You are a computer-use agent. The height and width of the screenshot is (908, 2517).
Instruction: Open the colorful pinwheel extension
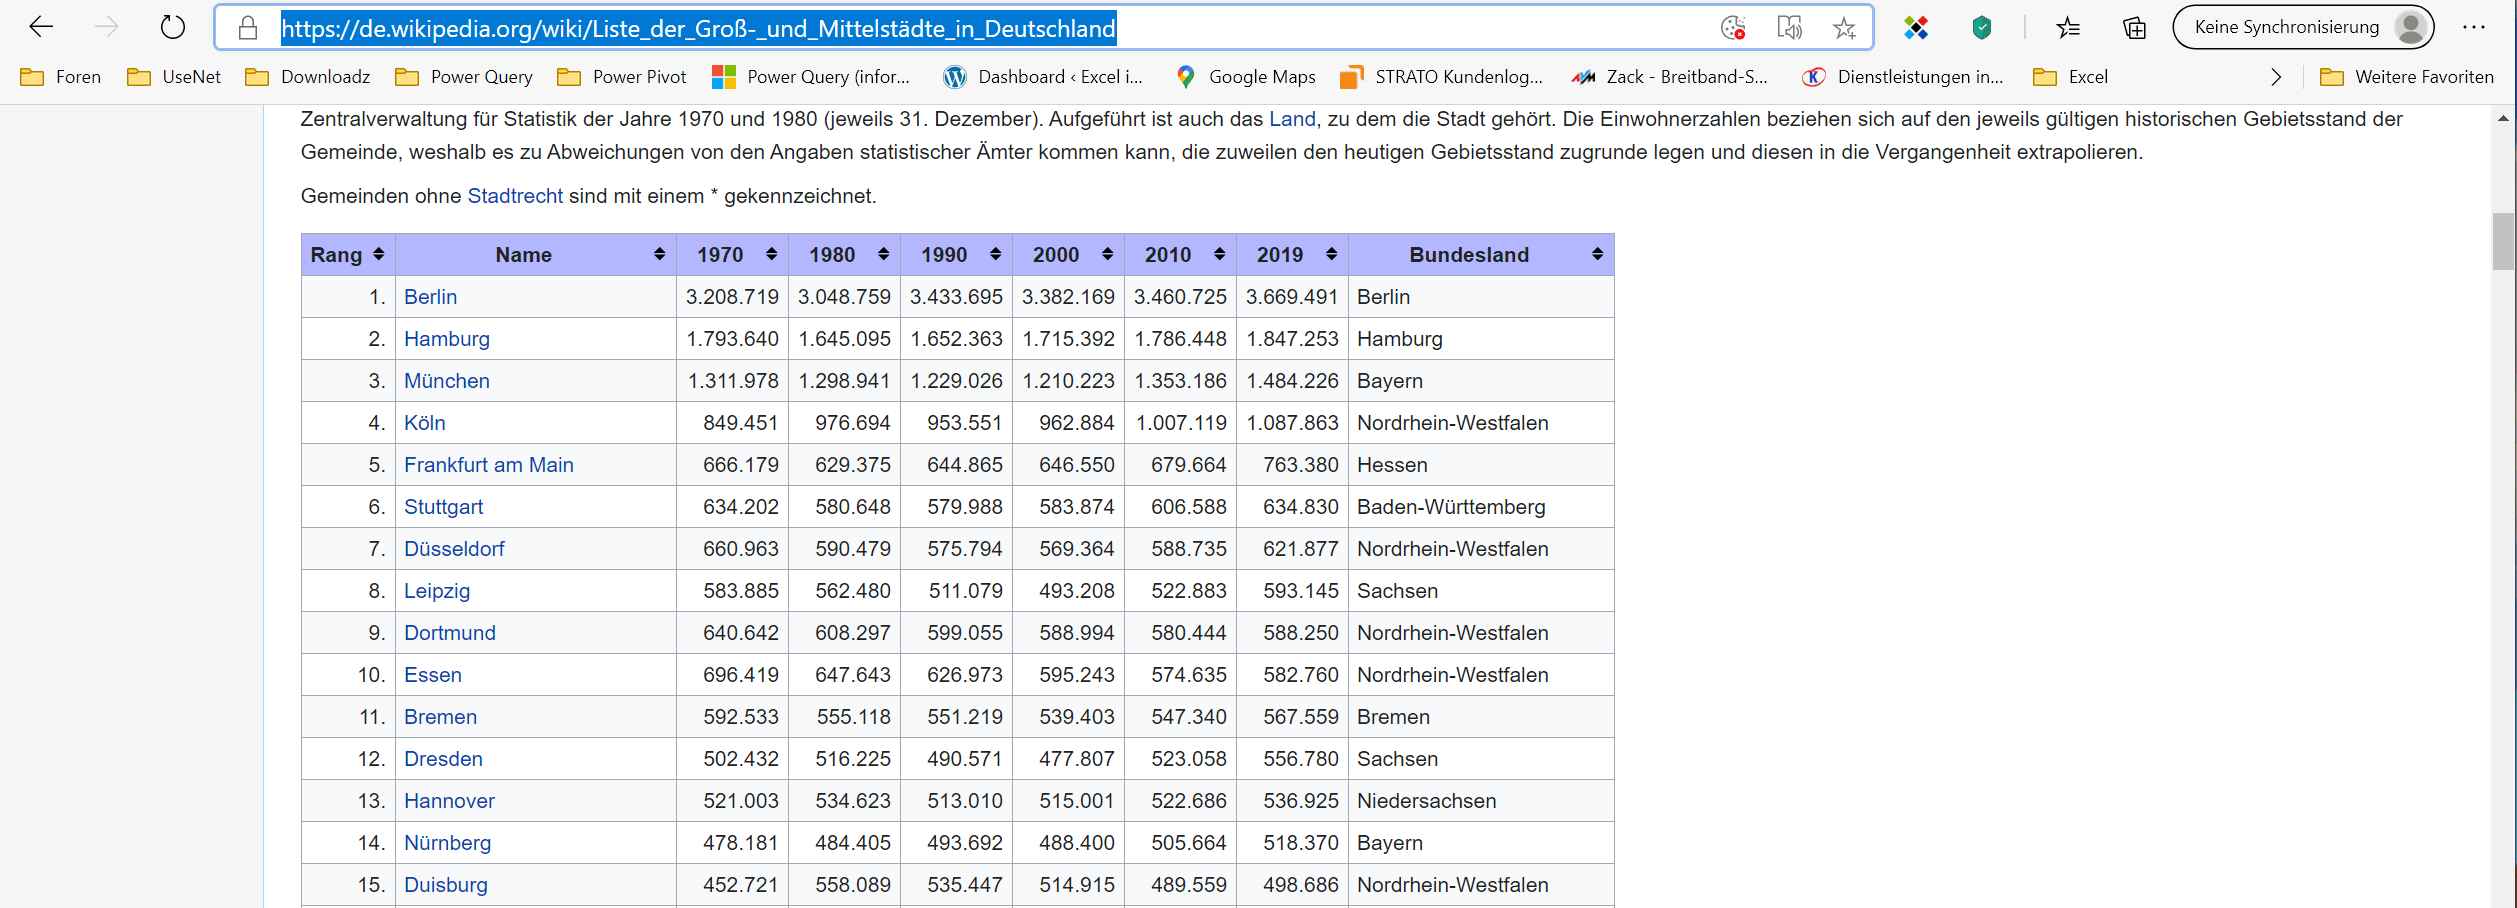click(1916, 28)
